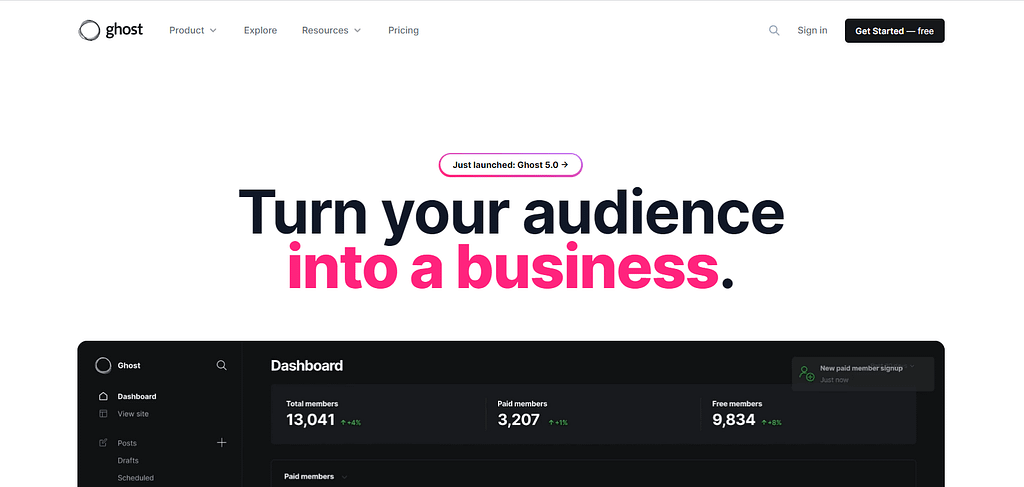Viewport: 1024px width, 487px height.
Task: Click the Ghost circle logo in dashboard sidebar
Action: tap(103, 366)
